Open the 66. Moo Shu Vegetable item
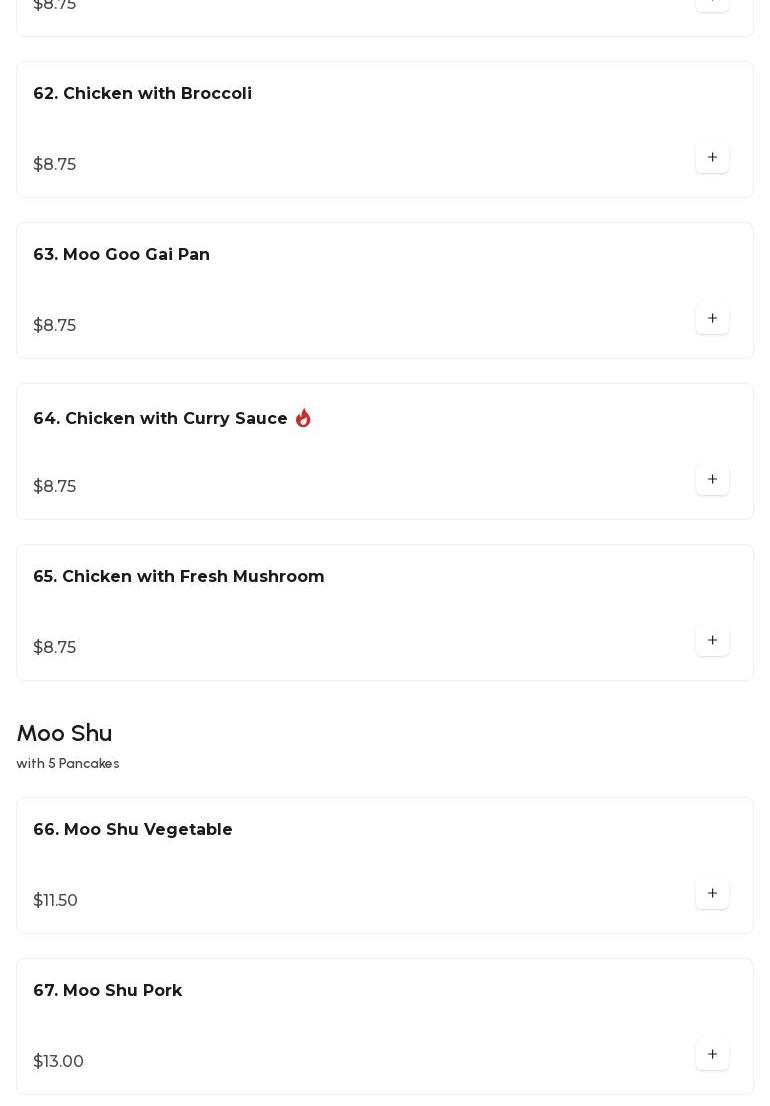770x1106 pixels. point(385,865)
